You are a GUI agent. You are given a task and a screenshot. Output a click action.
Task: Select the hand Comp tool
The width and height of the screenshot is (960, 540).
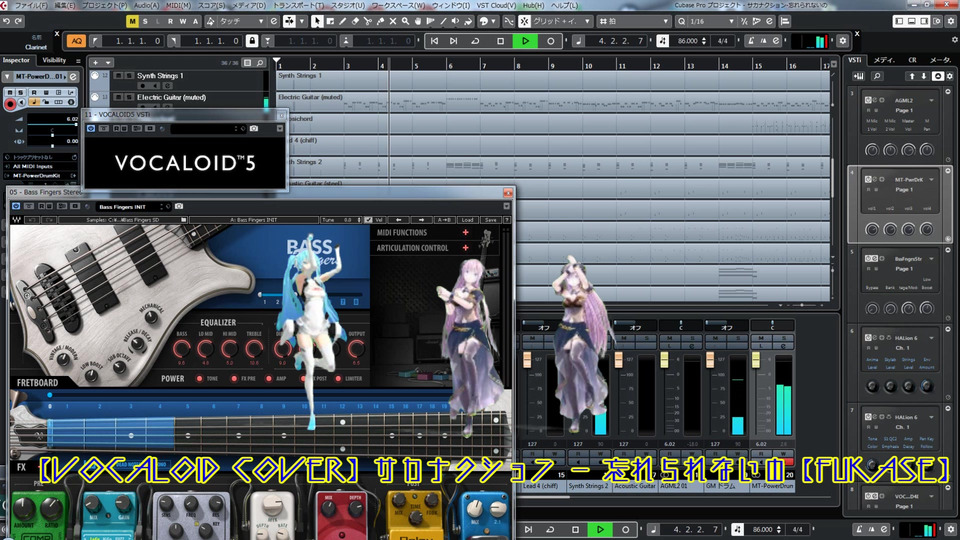point(418,21)
